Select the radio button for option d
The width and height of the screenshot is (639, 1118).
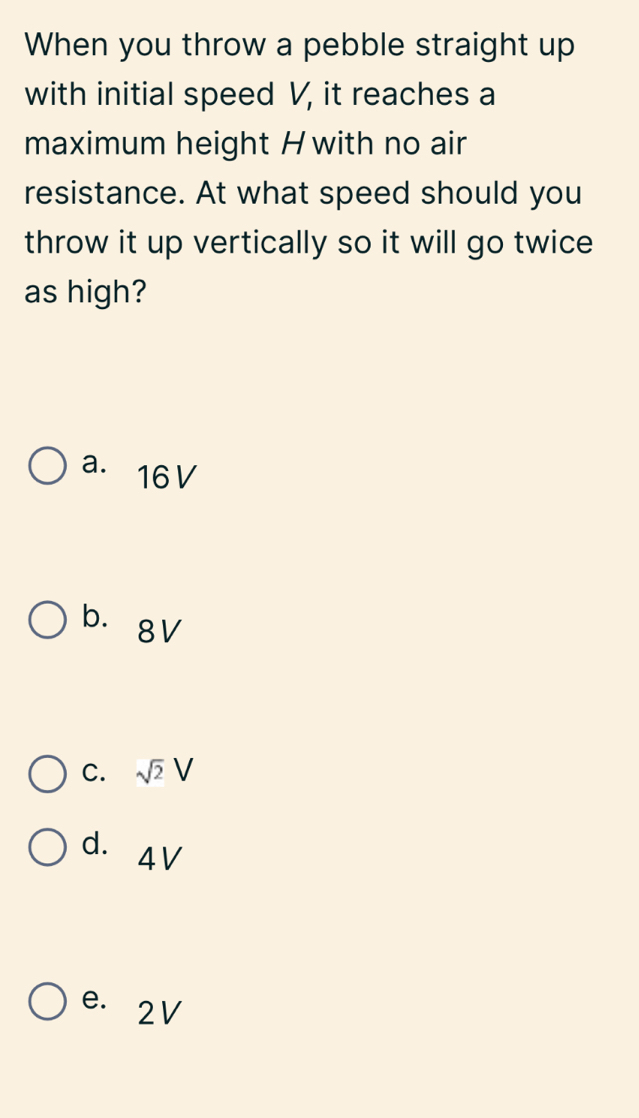pos(46,849)
